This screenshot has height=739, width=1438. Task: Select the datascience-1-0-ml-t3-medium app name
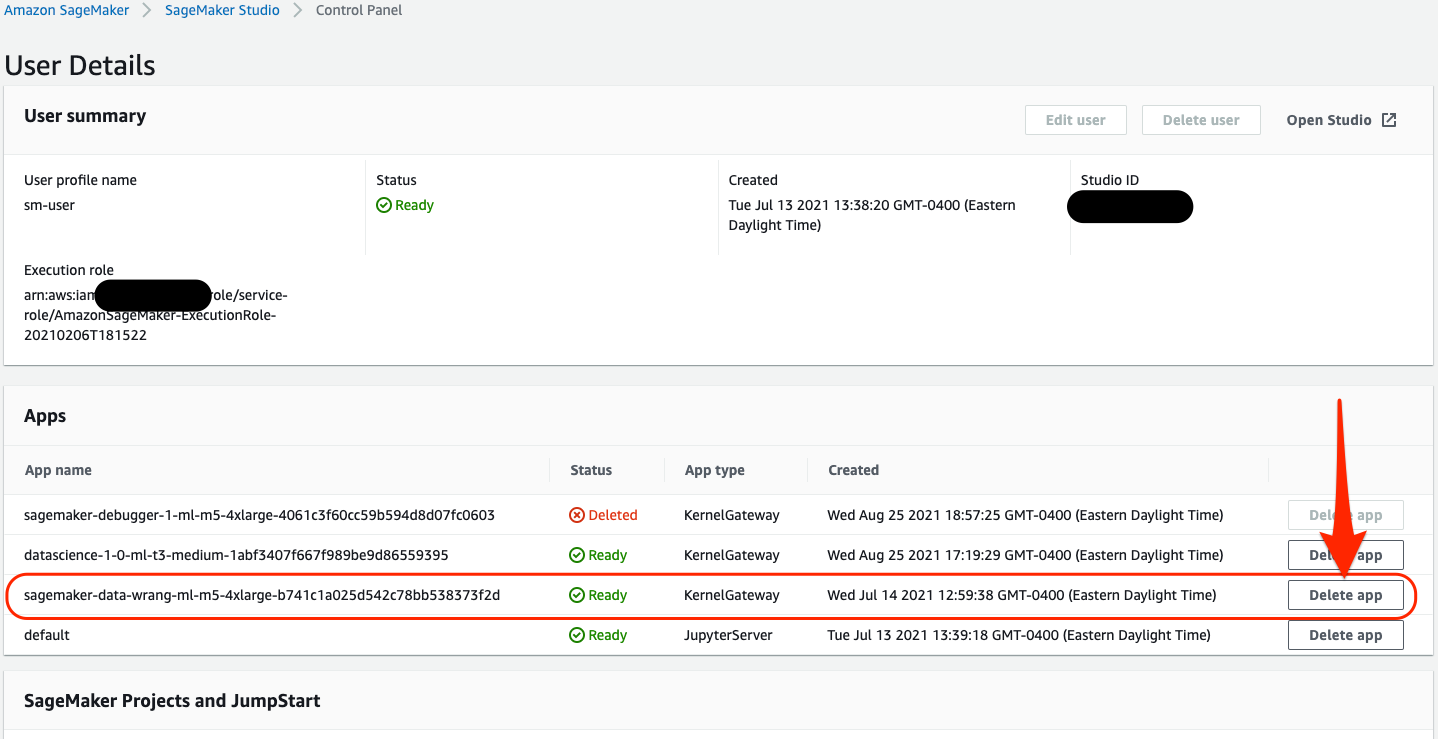(236, 555)
